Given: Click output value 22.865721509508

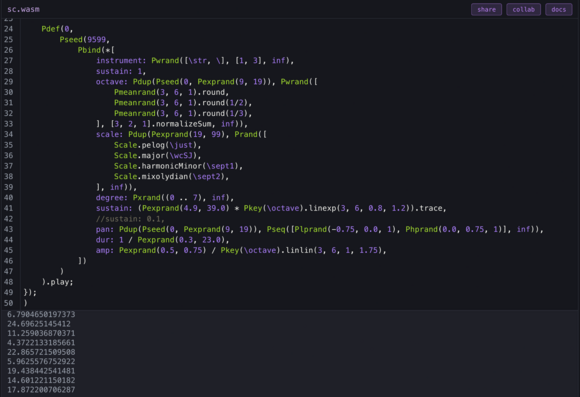Looking at the screenshot, I should point(41,352).
